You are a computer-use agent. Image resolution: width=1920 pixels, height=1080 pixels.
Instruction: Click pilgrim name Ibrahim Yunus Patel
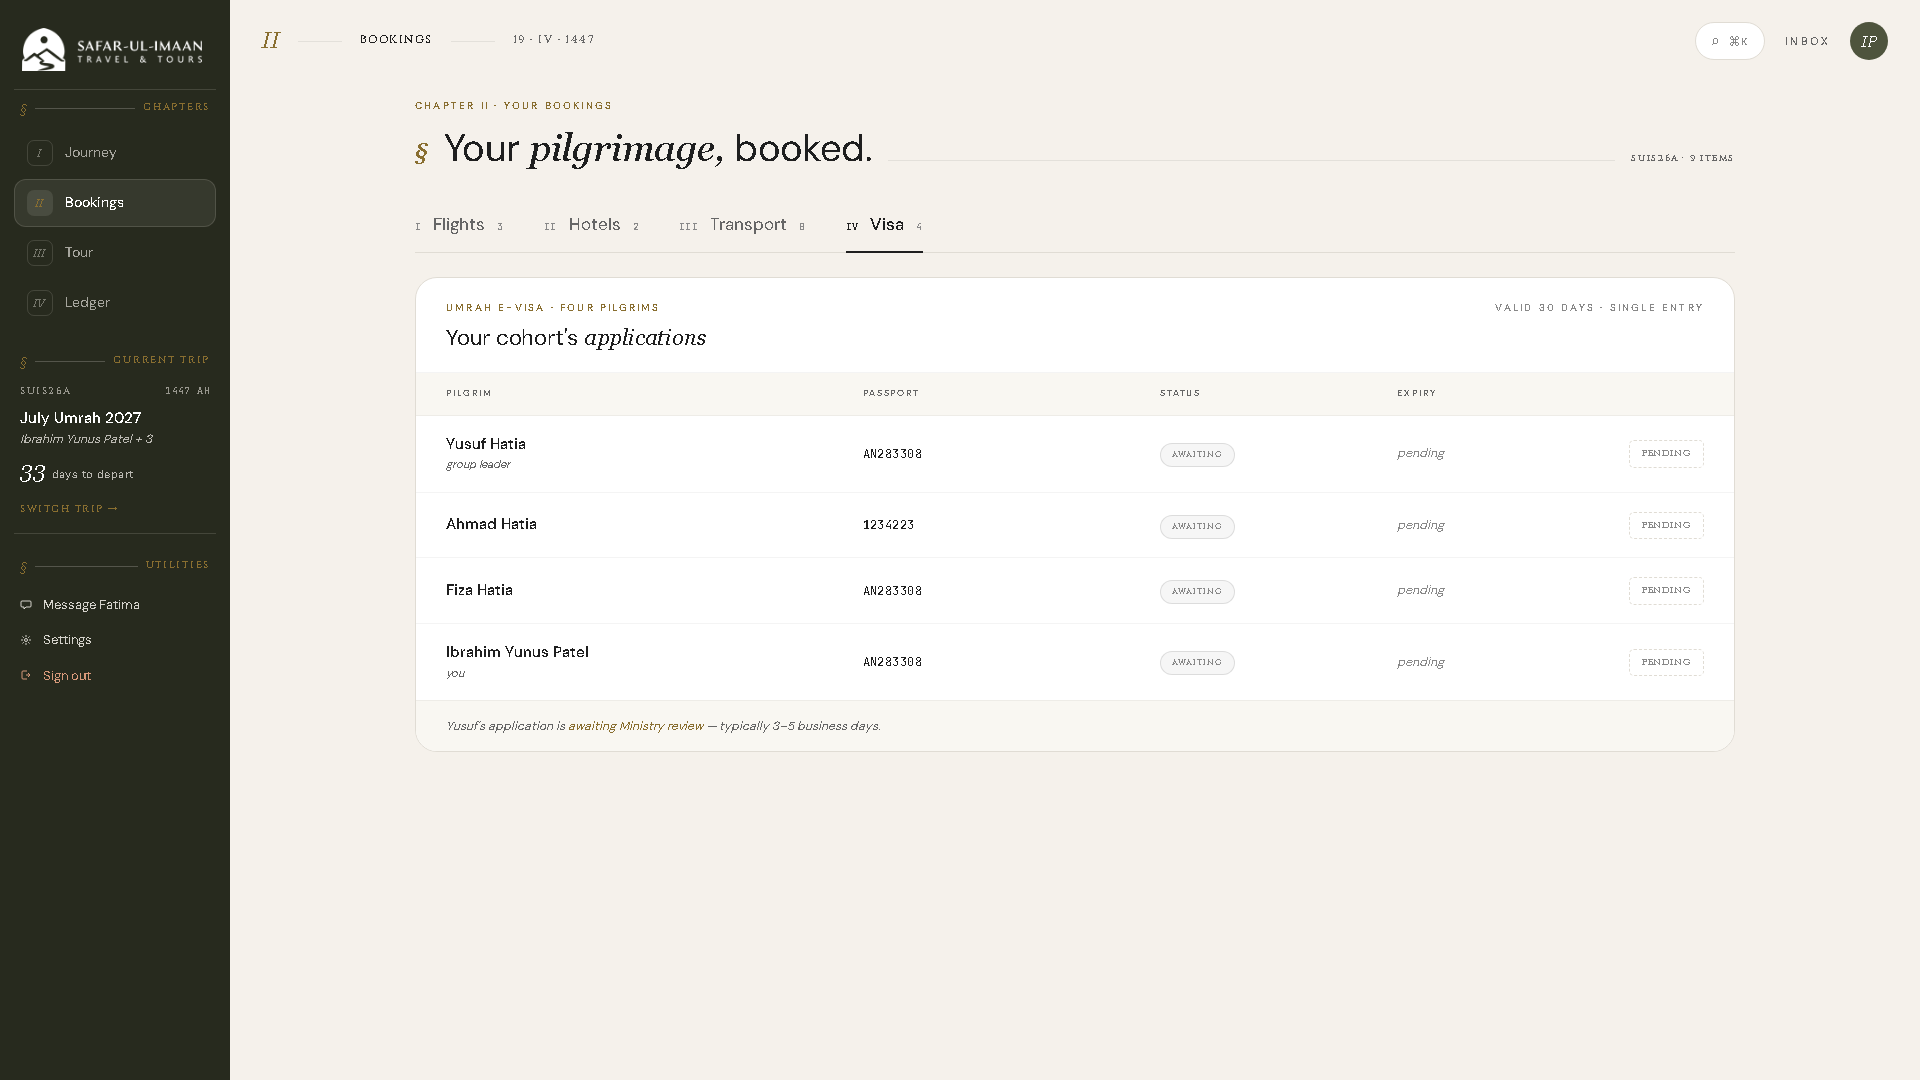517,652
